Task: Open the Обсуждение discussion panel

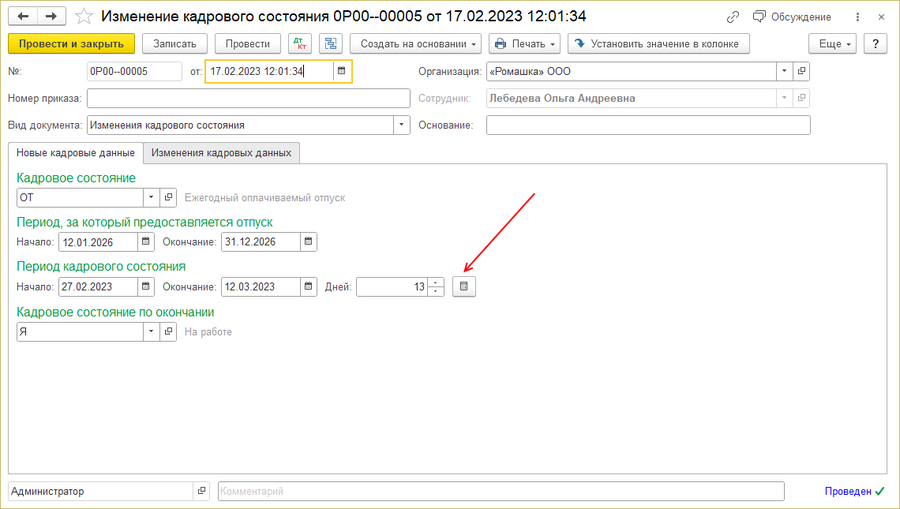Action: (792, 17)
